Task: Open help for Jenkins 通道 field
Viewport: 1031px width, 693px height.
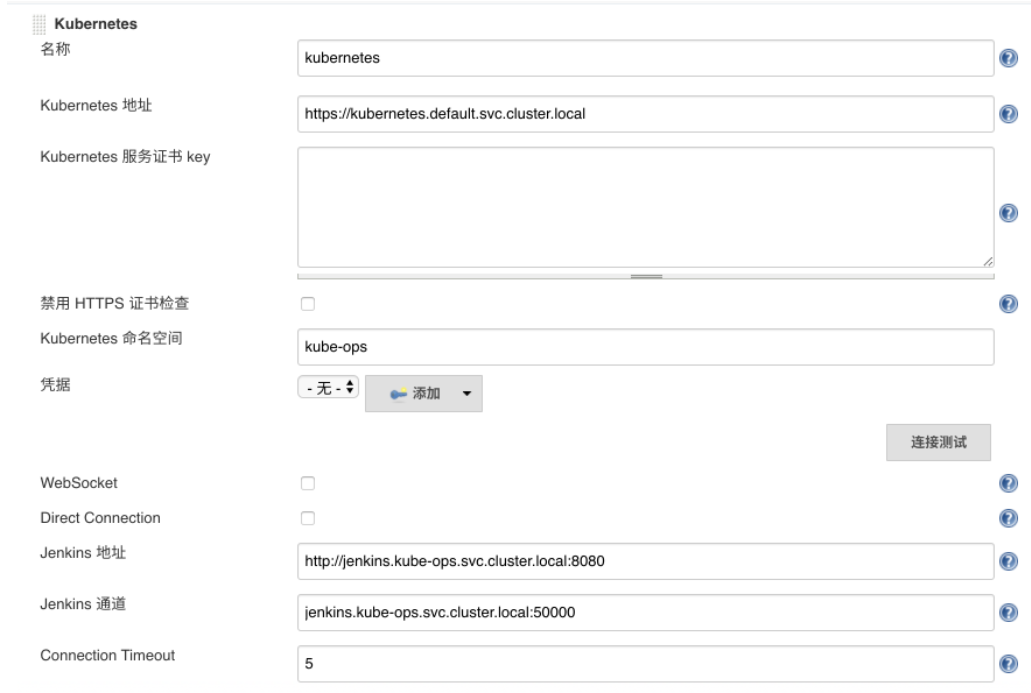Action: pos(1008,612)
